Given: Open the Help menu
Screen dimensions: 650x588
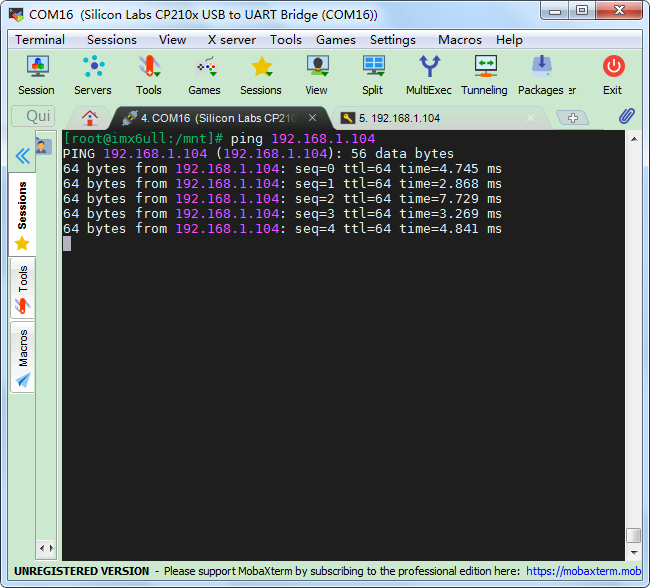Looking at the screenshot, I should [x=509, y=40].
